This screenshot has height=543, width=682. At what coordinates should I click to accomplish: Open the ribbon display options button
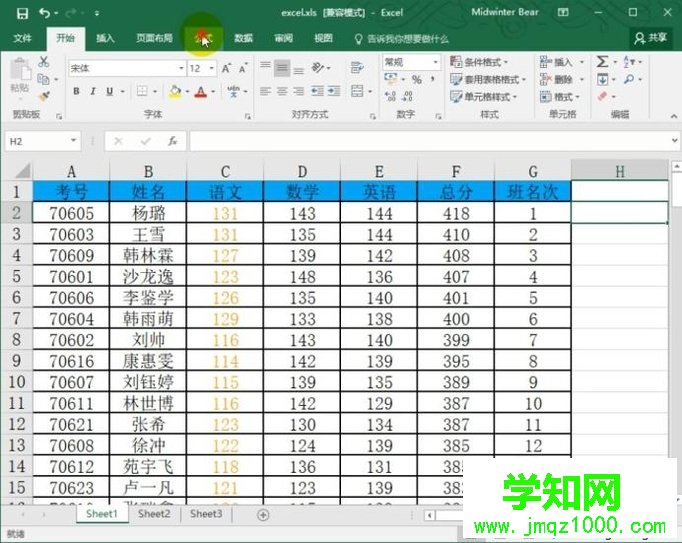563,13
